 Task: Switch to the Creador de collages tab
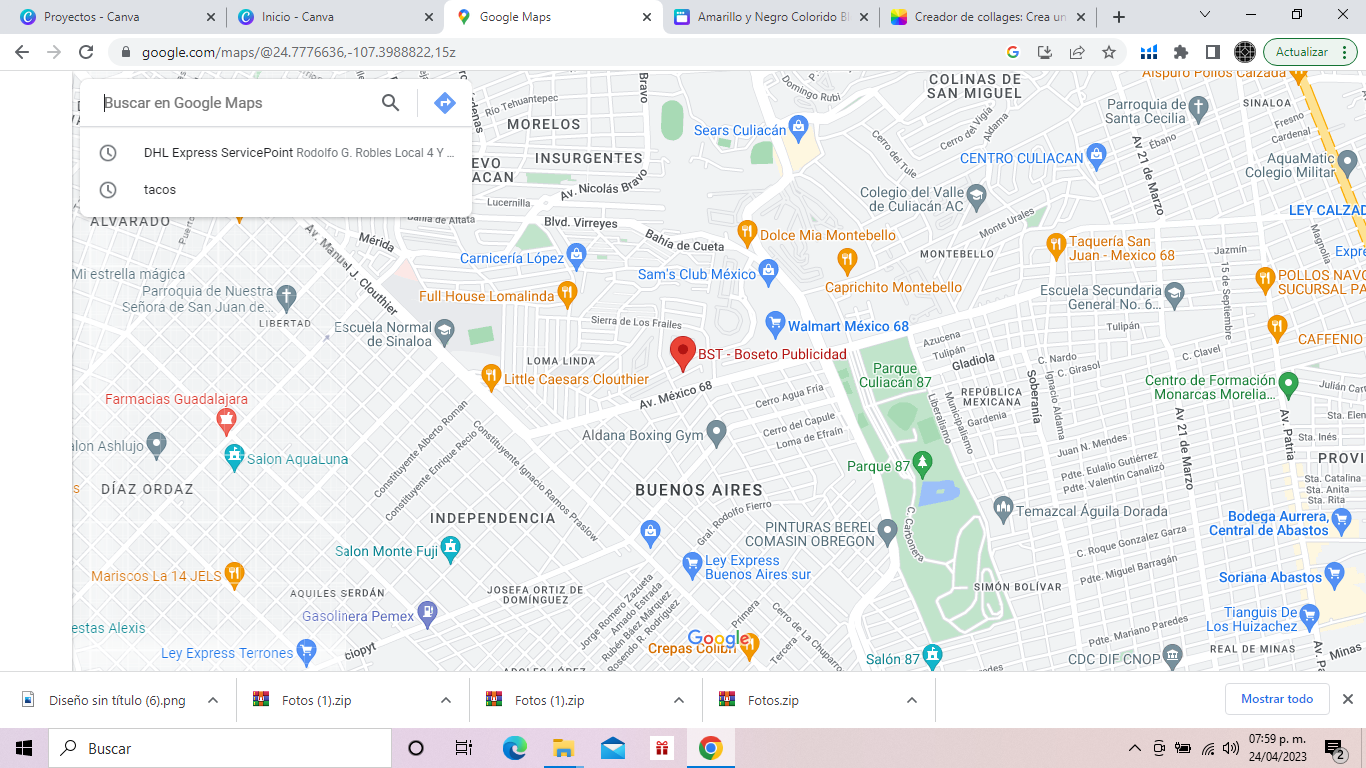pos(988,17)
